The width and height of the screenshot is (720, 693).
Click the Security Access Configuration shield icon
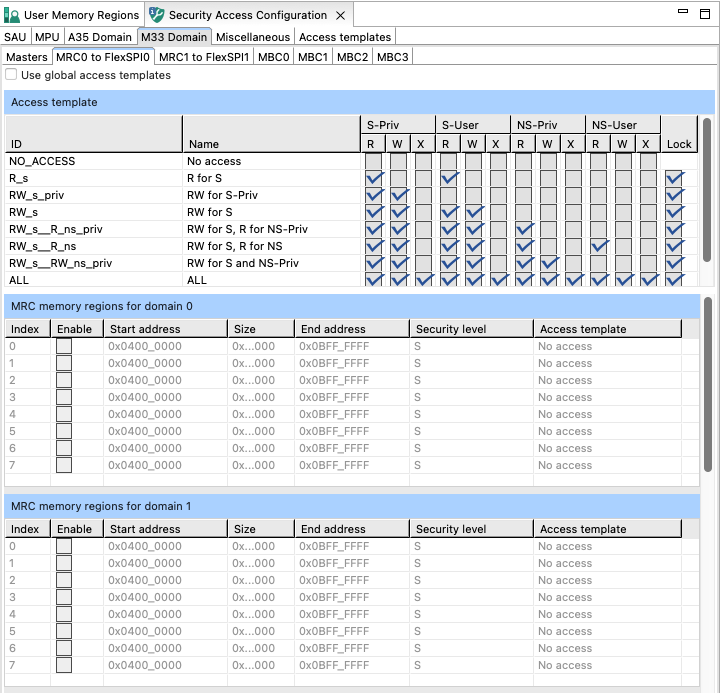(157, 15)
